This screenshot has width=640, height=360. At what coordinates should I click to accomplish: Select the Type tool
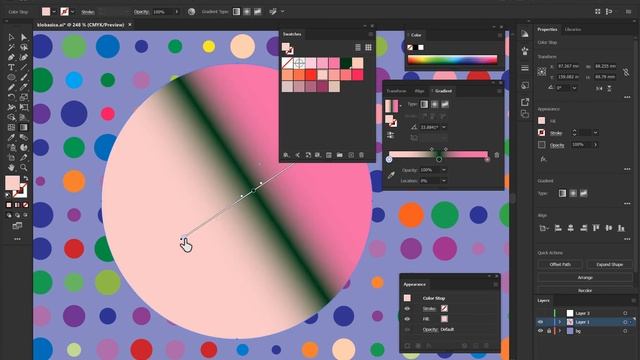point(11,67)
